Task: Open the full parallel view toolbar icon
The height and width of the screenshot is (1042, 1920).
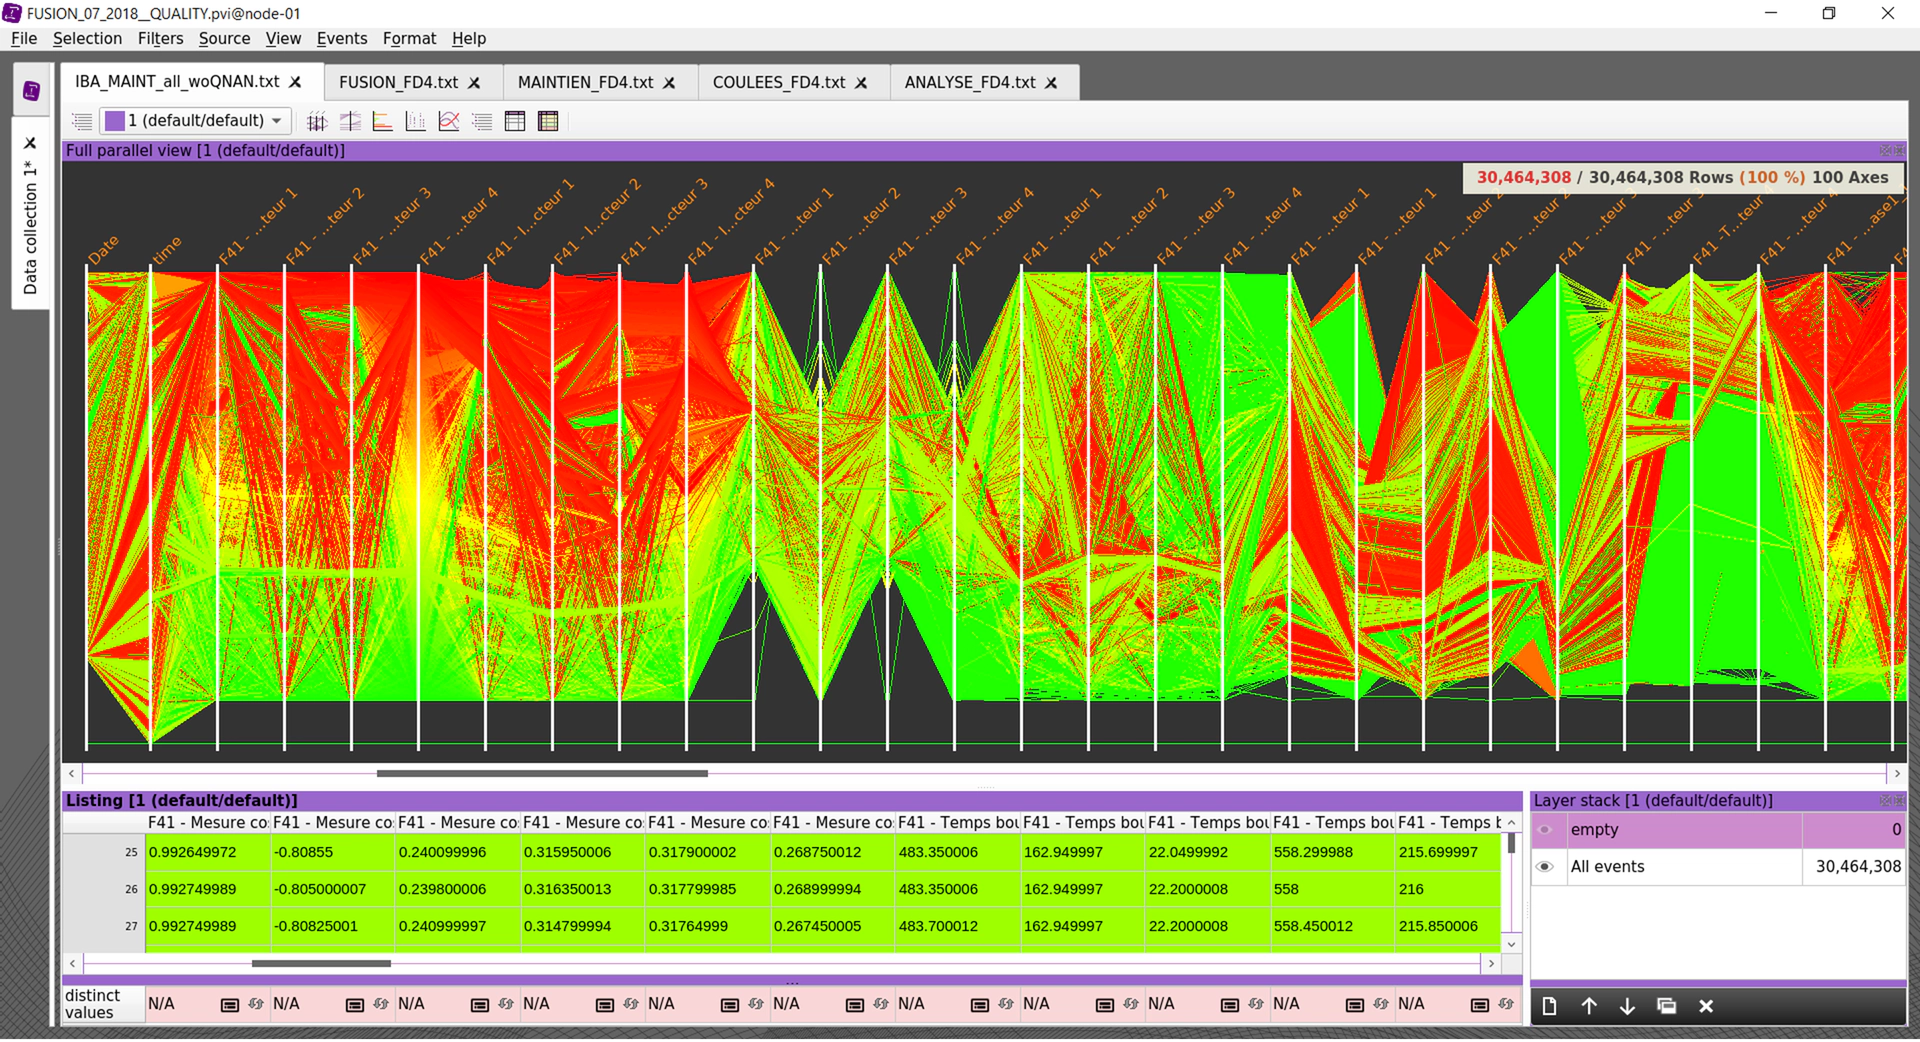Action: (317, 121)
